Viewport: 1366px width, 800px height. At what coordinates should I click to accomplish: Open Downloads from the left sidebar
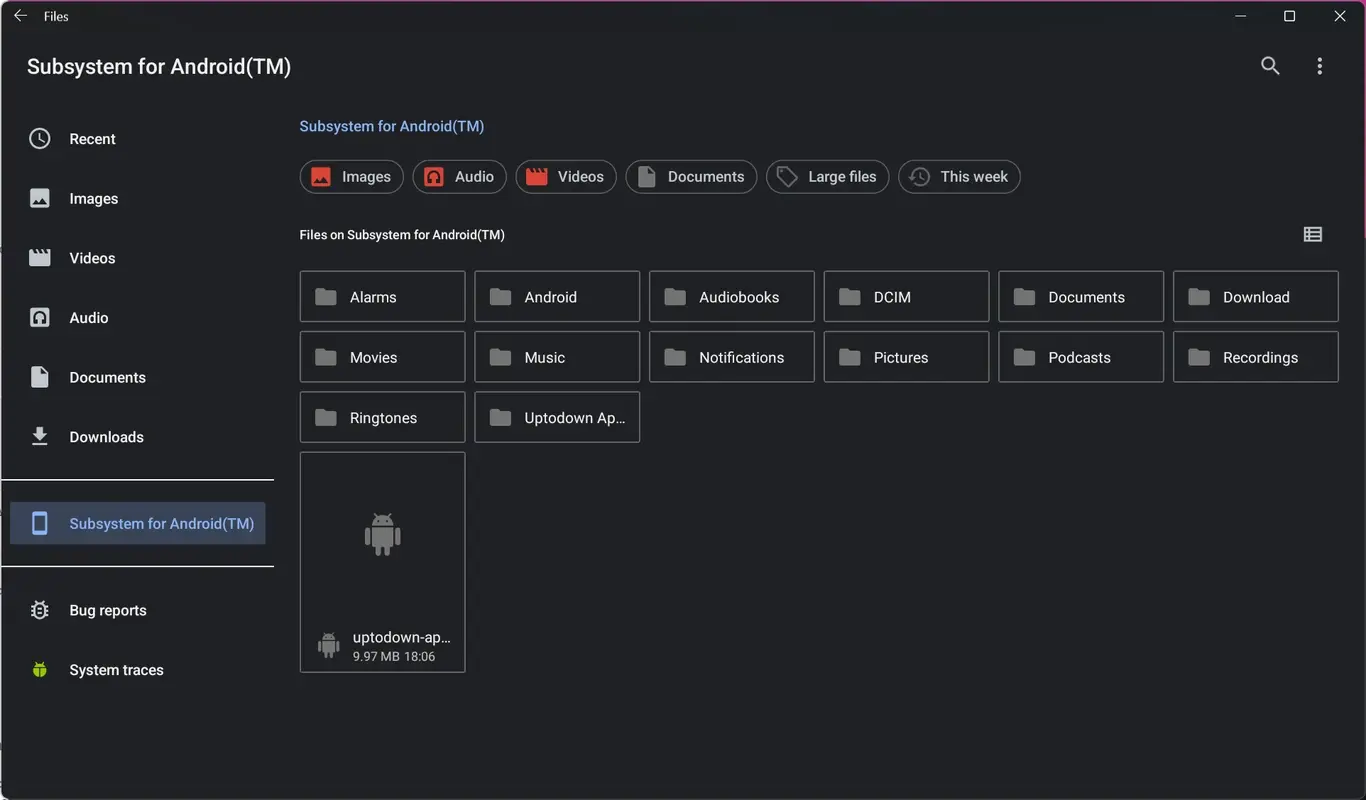(106, 436)
